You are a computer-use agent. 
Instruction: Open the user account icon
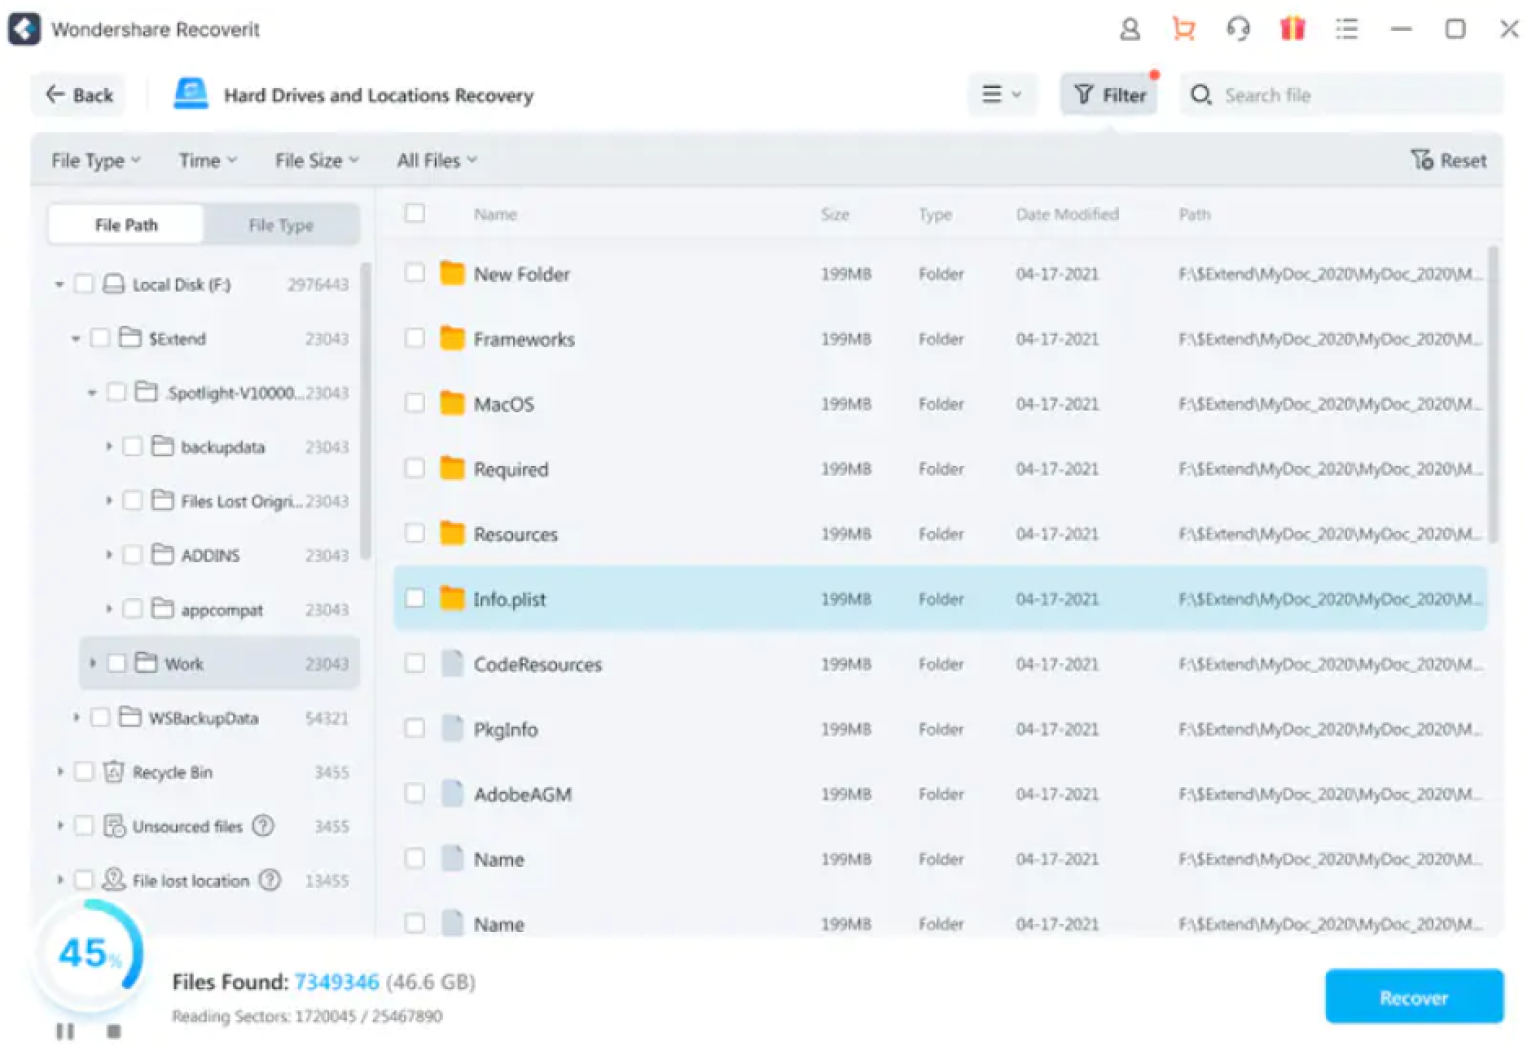[1129, 29]
